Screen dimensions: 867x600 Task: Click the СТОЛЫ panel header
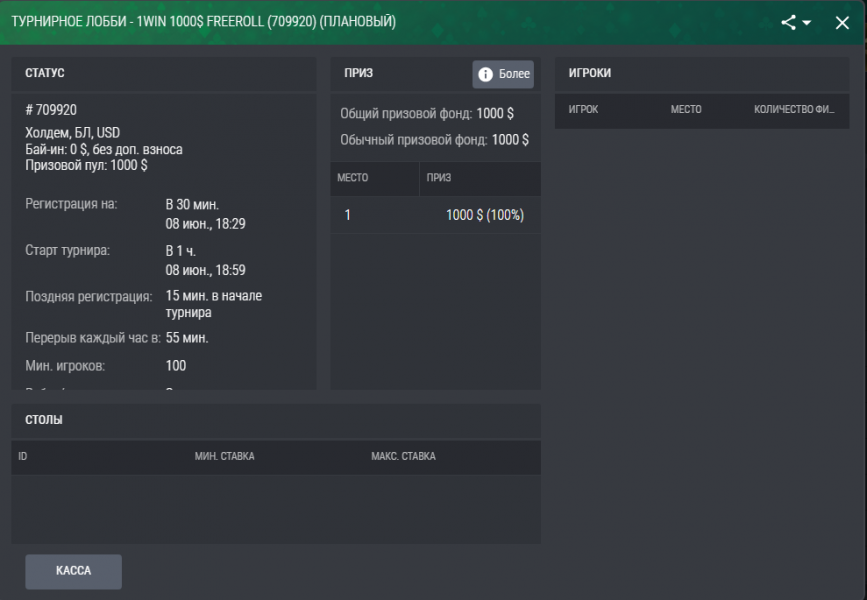coord(41,420)
